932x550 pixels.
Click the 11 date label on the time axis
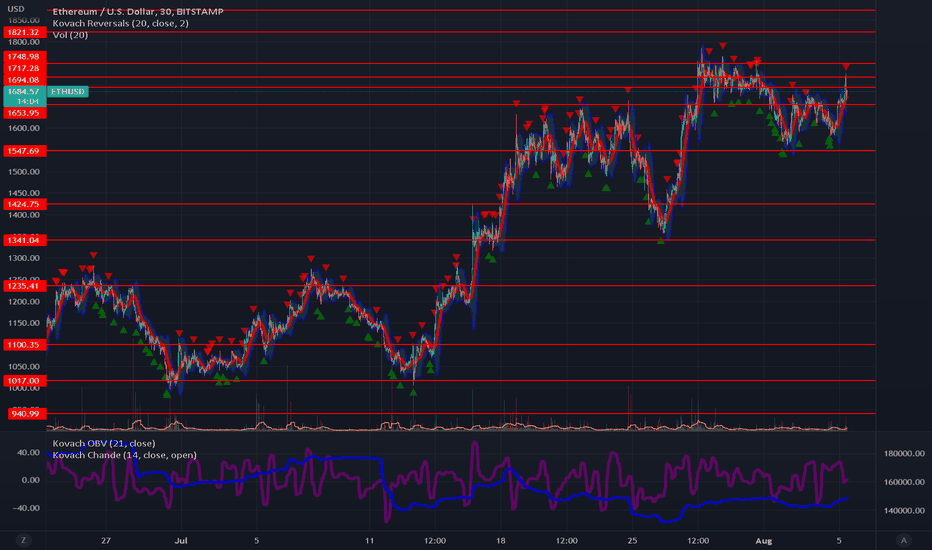point(370,540)
